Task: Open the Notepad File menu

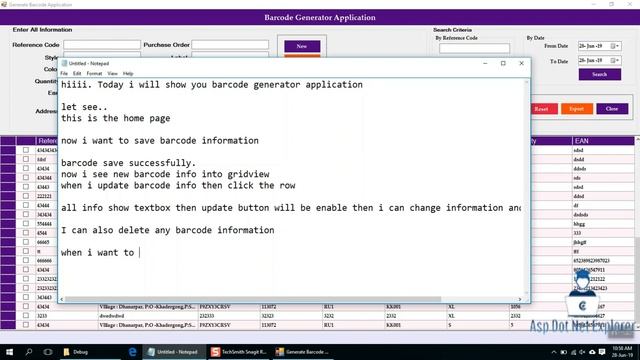Action: point(64,73)
